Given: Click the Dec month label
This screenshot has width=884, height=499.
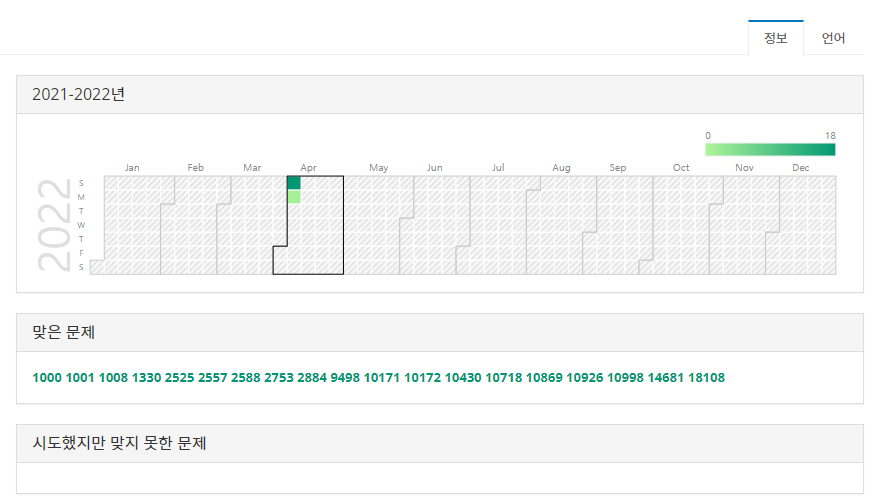Looking at the screenshot, I should (801, 167).
